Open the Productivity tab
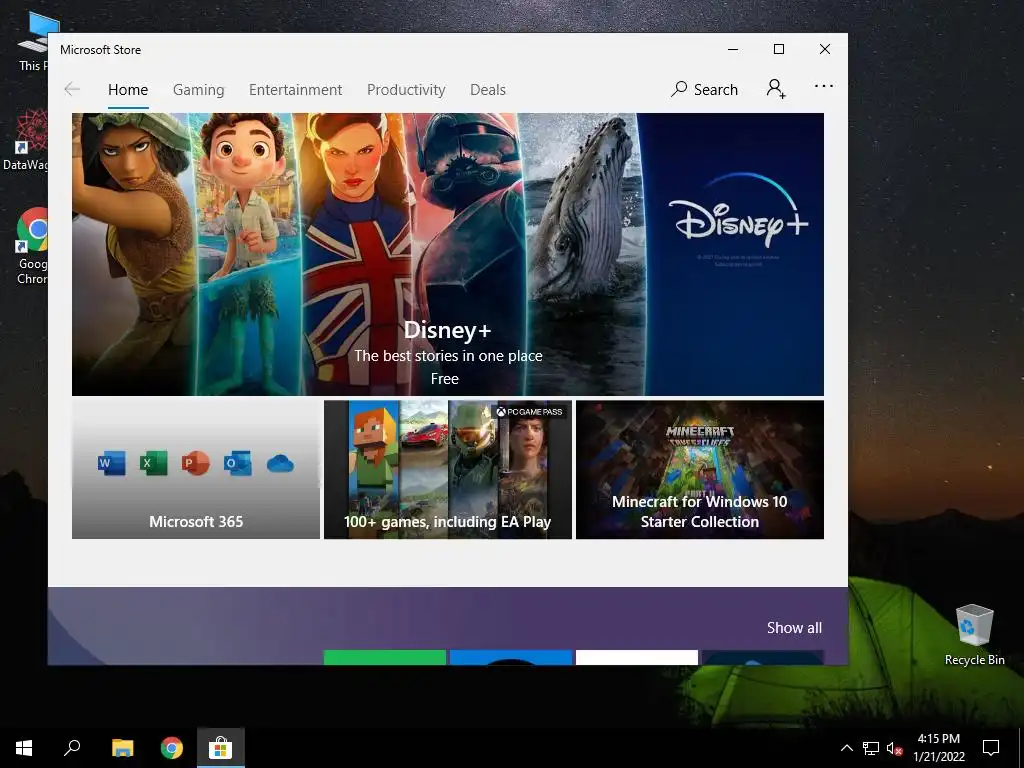Screen dimensions: 1024x768 pyautogui.click(x=406, y=89)
